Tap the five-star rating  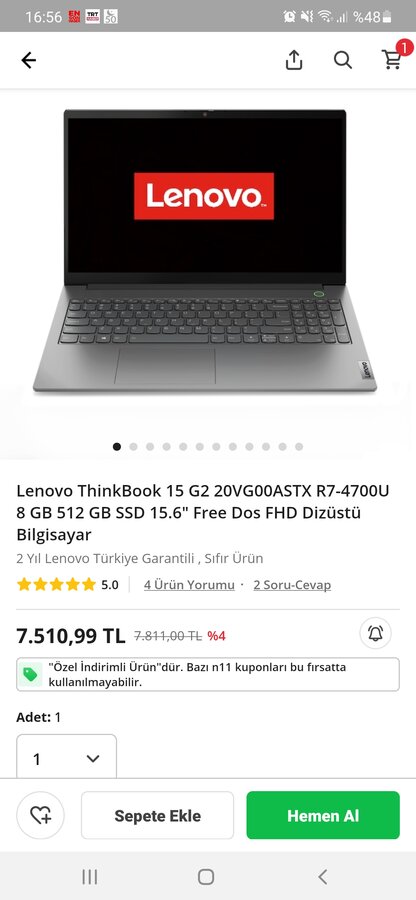point(56,584)
